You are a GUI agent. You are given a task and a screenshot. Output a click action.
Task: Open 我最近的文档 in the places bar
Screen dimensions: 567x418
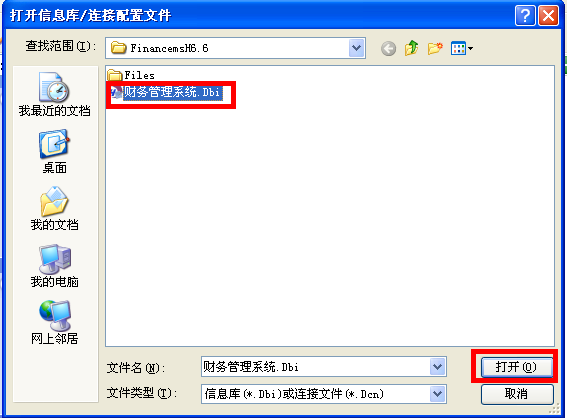tap(55, 94)
